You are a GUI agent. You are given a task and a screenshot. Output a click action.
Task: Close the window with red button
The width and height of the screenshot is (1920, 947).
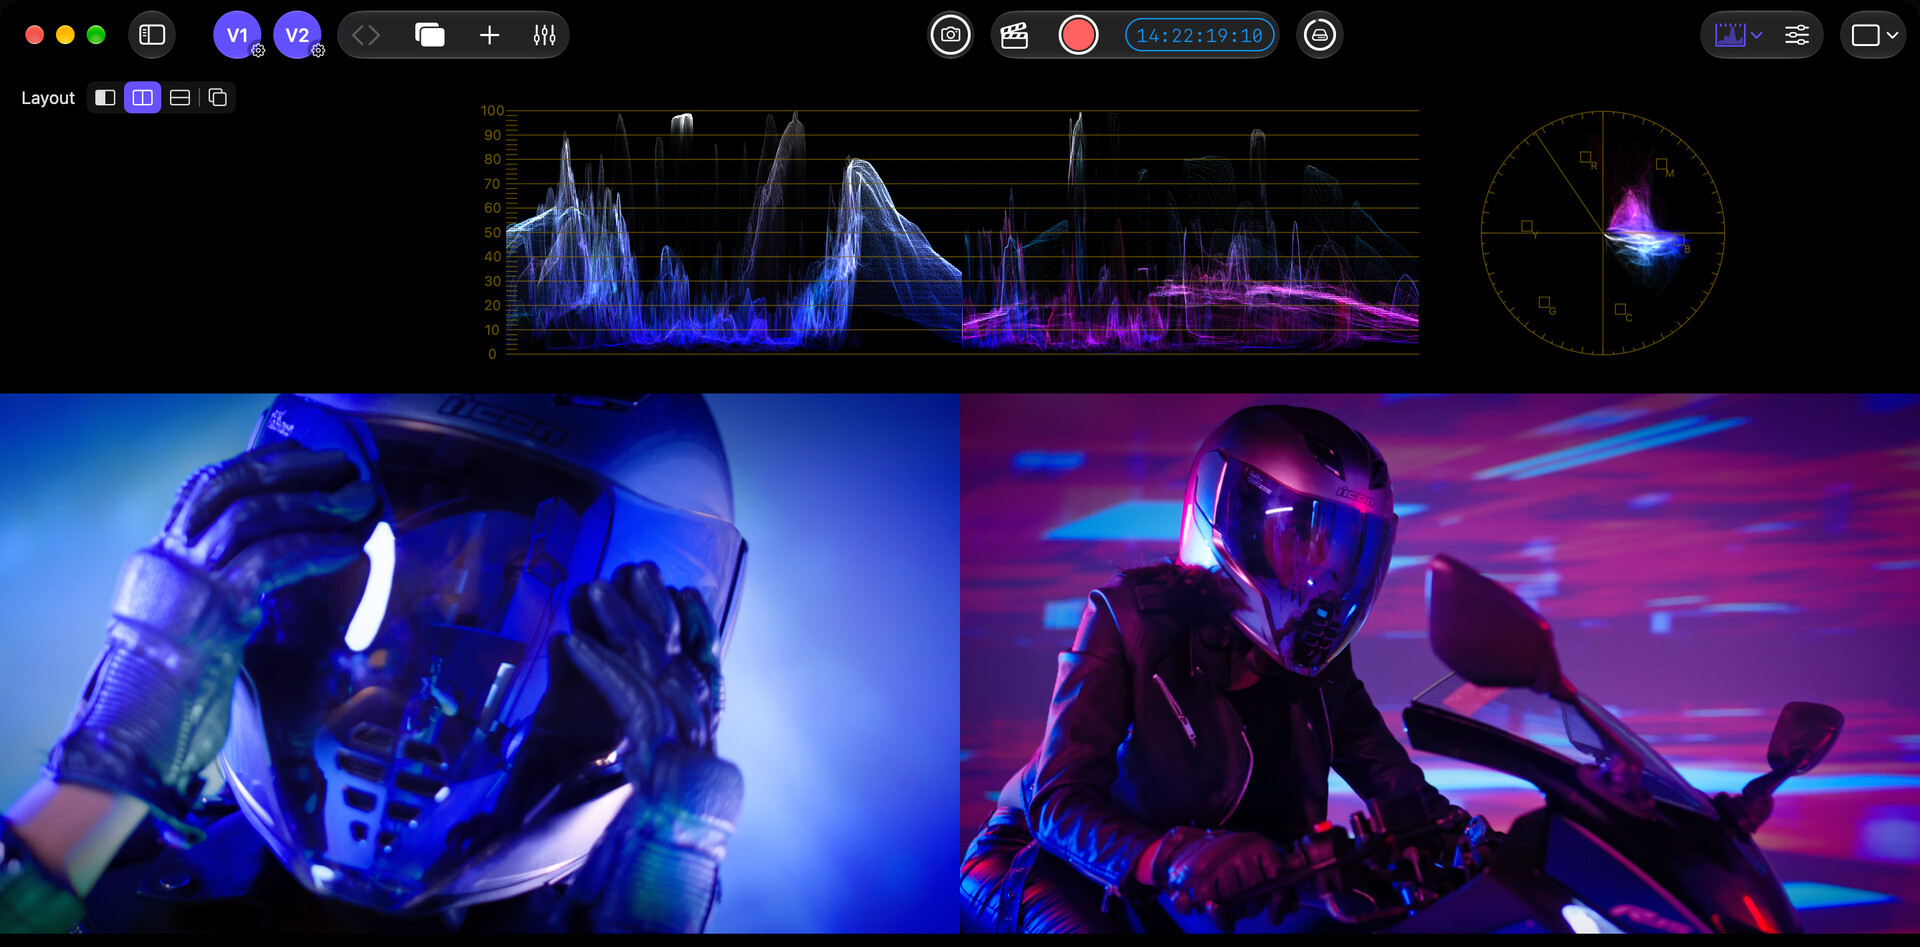click(x=34, y=35)
